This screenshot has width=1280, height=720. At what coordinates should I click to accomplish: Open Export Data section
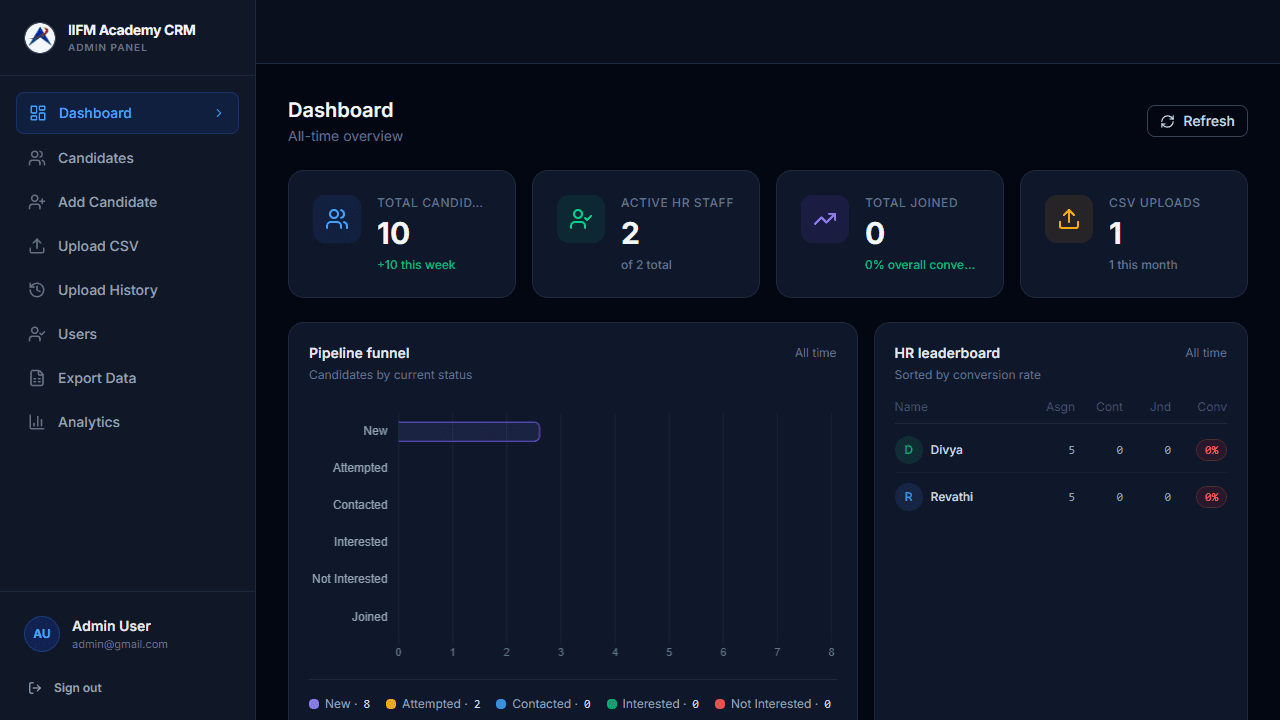click(x=127, y=378)
